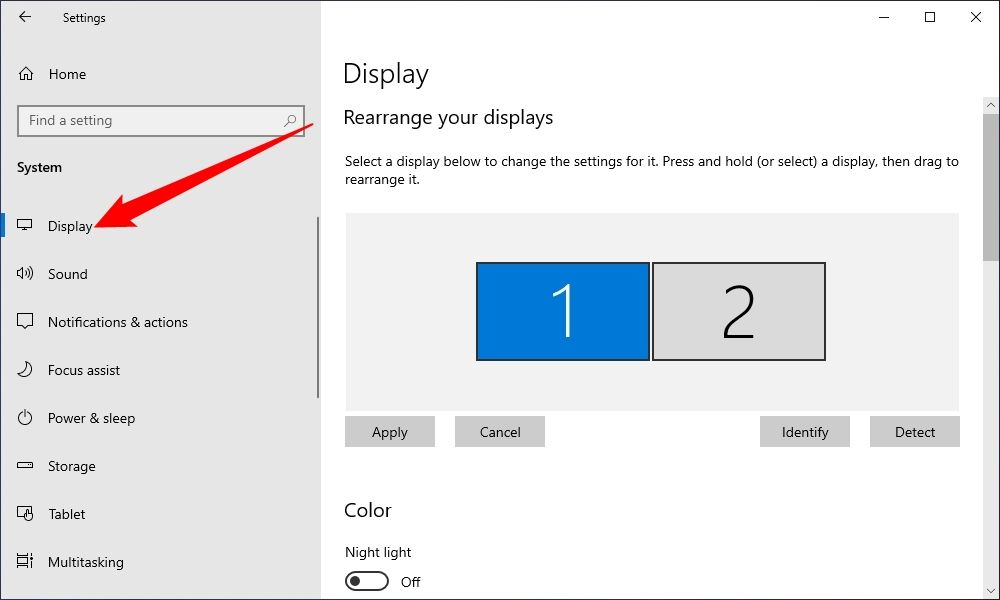Click Identify to show display numbers

pyautogui.click(x=804, y=431)
